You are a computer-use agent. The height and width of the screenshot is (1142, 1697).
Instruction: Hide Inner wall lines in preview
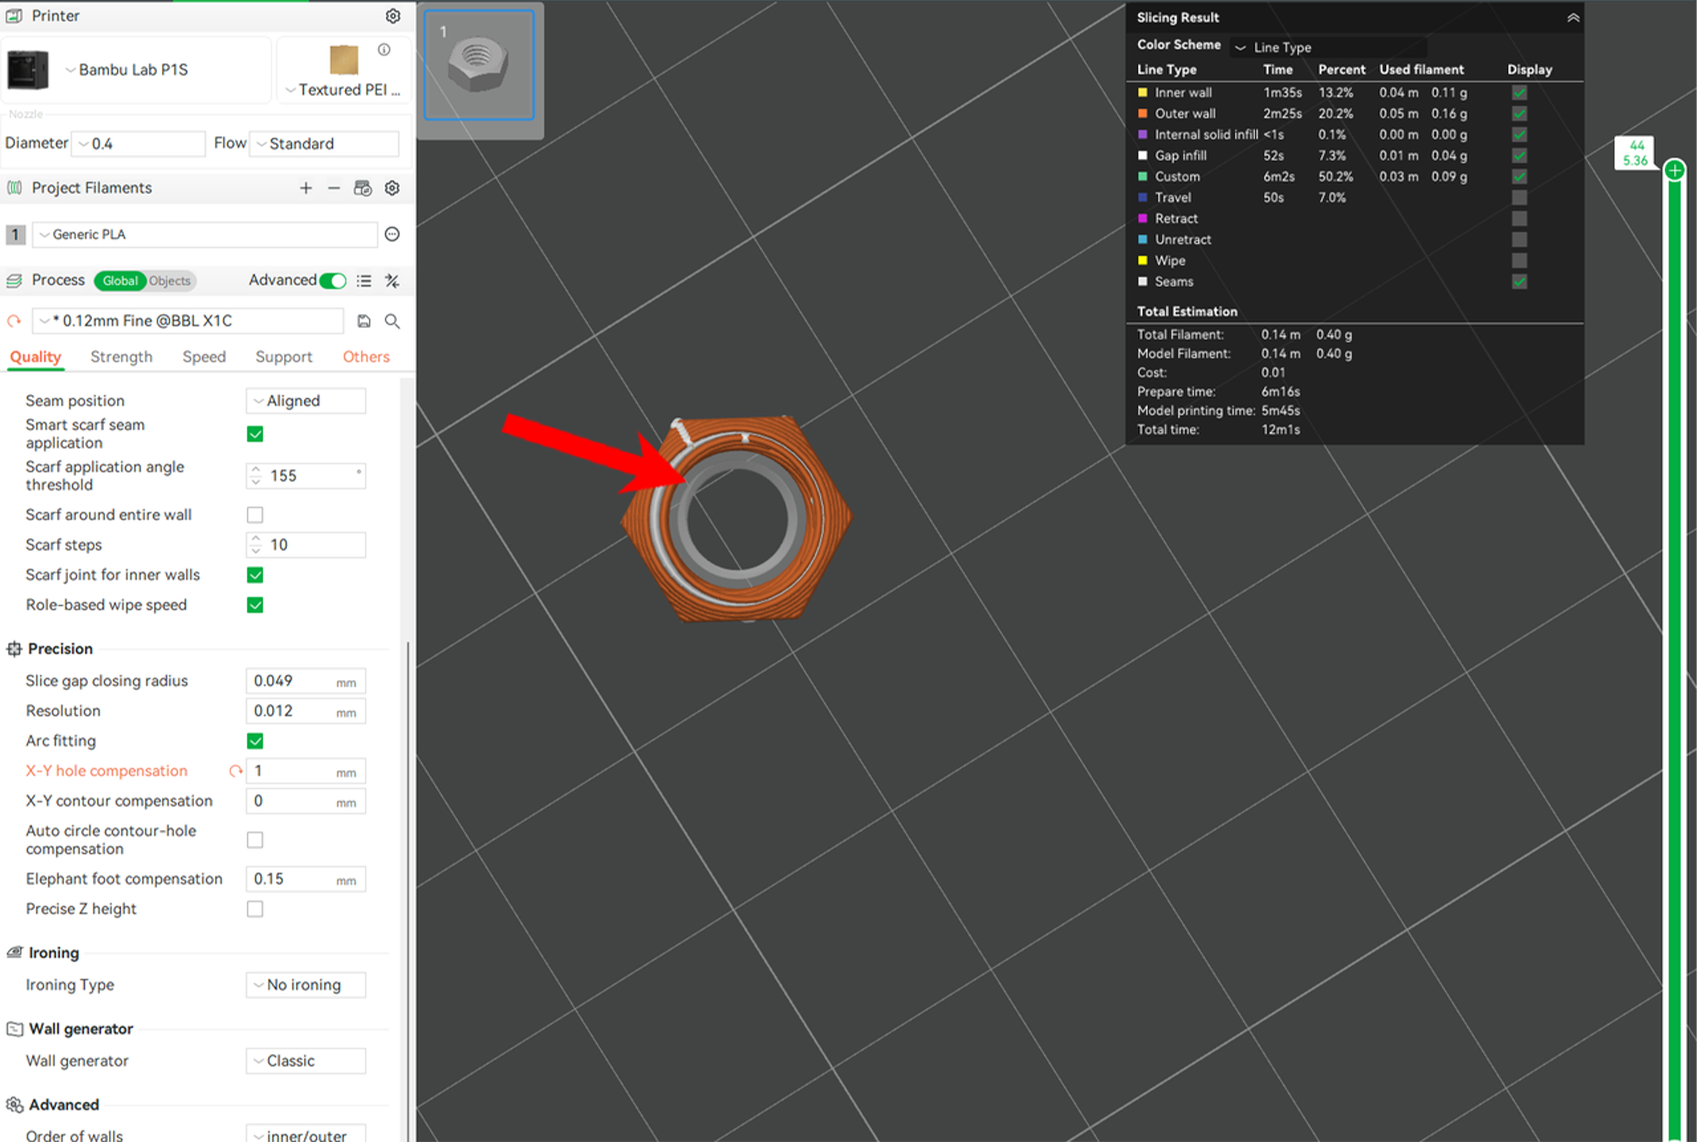1519,93
